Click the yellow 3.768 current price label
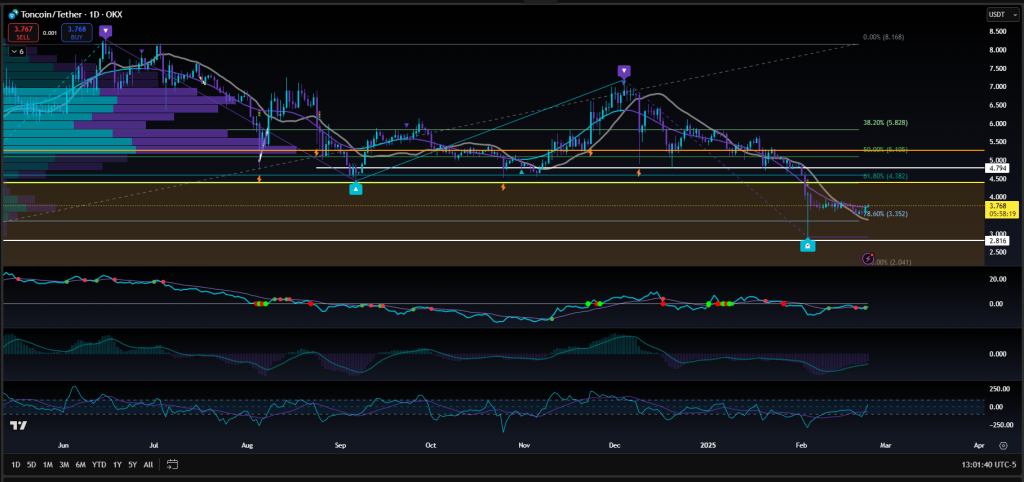 click(1001, 209)
